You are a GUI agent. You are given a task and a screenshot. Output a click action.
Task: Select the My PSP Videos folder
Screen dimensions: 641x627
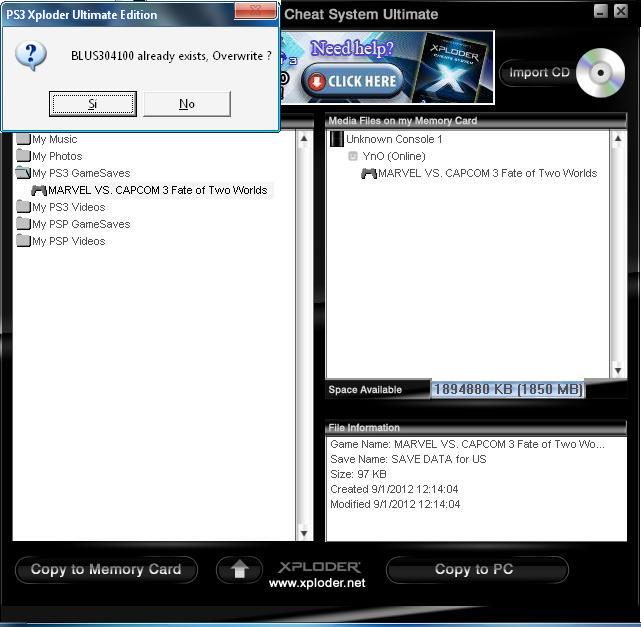click(69, 241)
